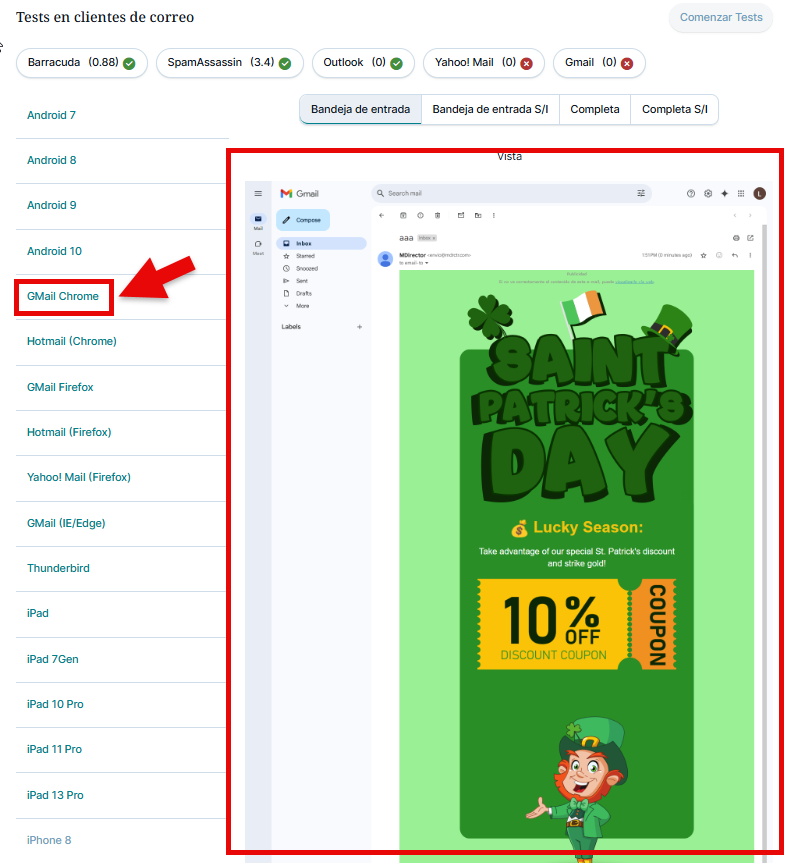
Task: Click the Yahoo! Mail (0) result chip
Action: (482, 62)
